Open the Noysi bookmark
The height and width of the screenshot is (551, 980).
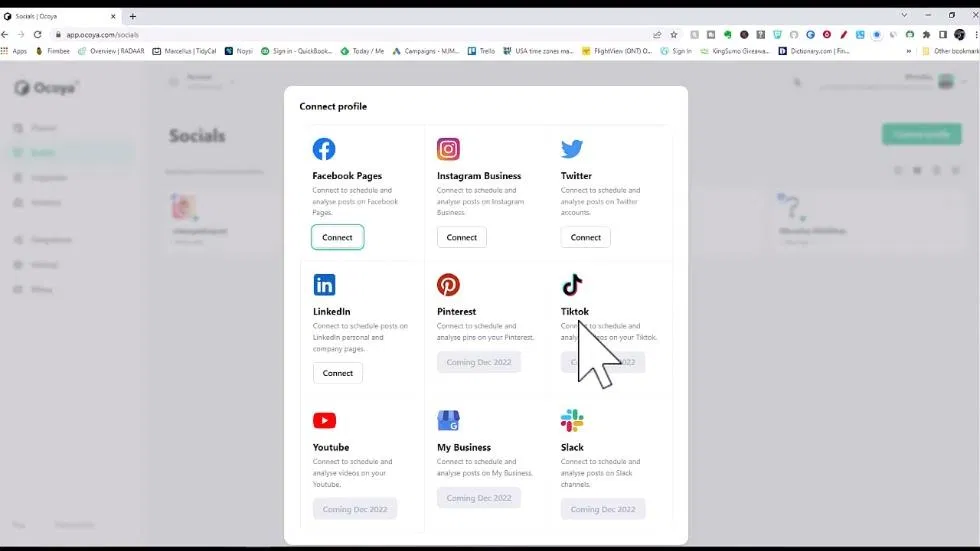pos(239,51)
